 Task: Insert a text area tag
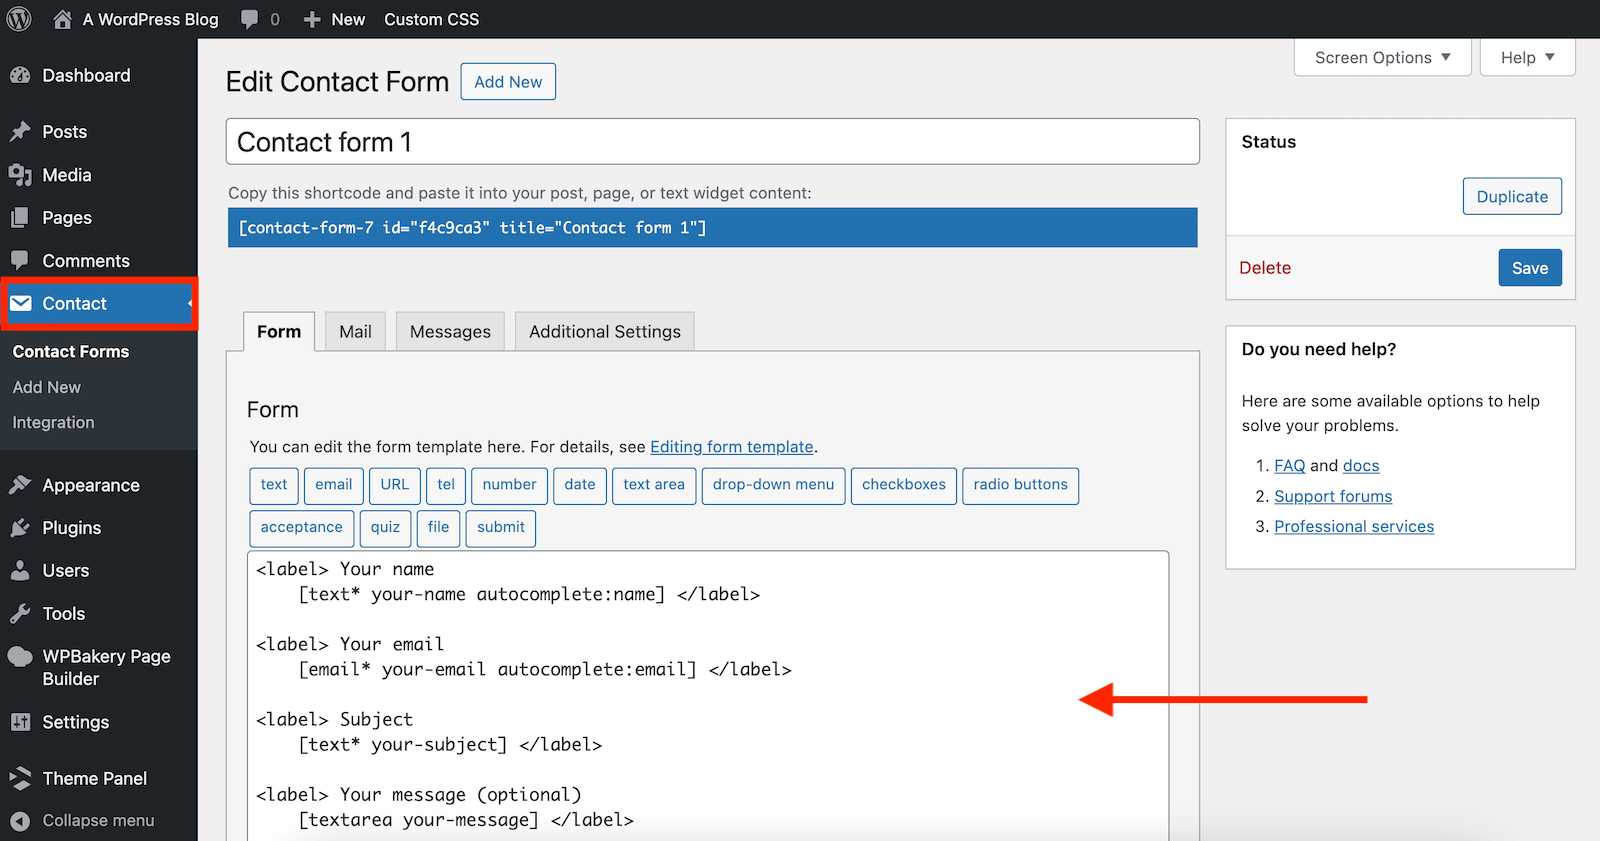[654, 485]
